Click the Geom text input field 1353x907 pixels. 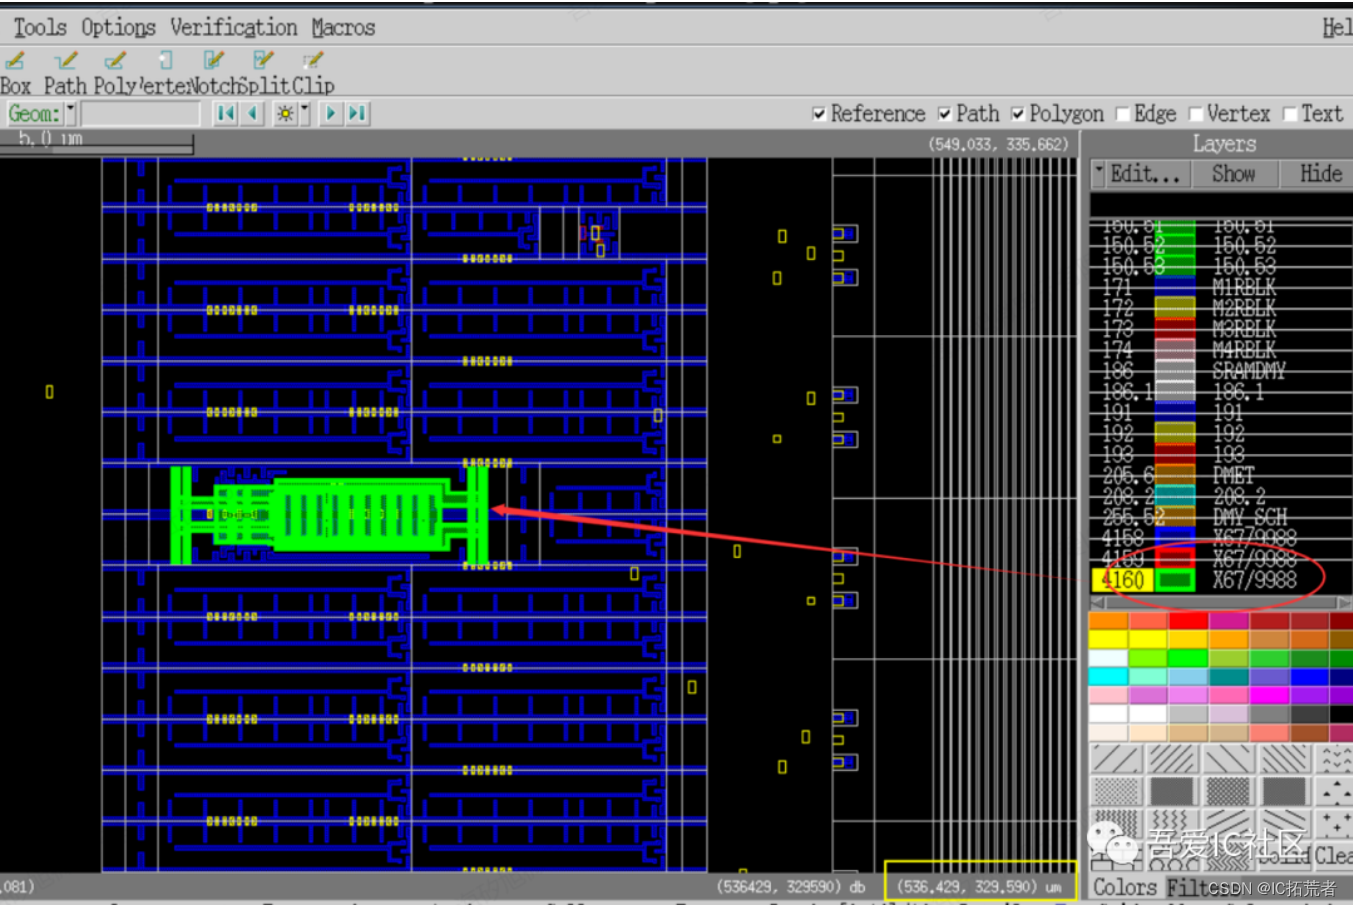coord(140,113)
